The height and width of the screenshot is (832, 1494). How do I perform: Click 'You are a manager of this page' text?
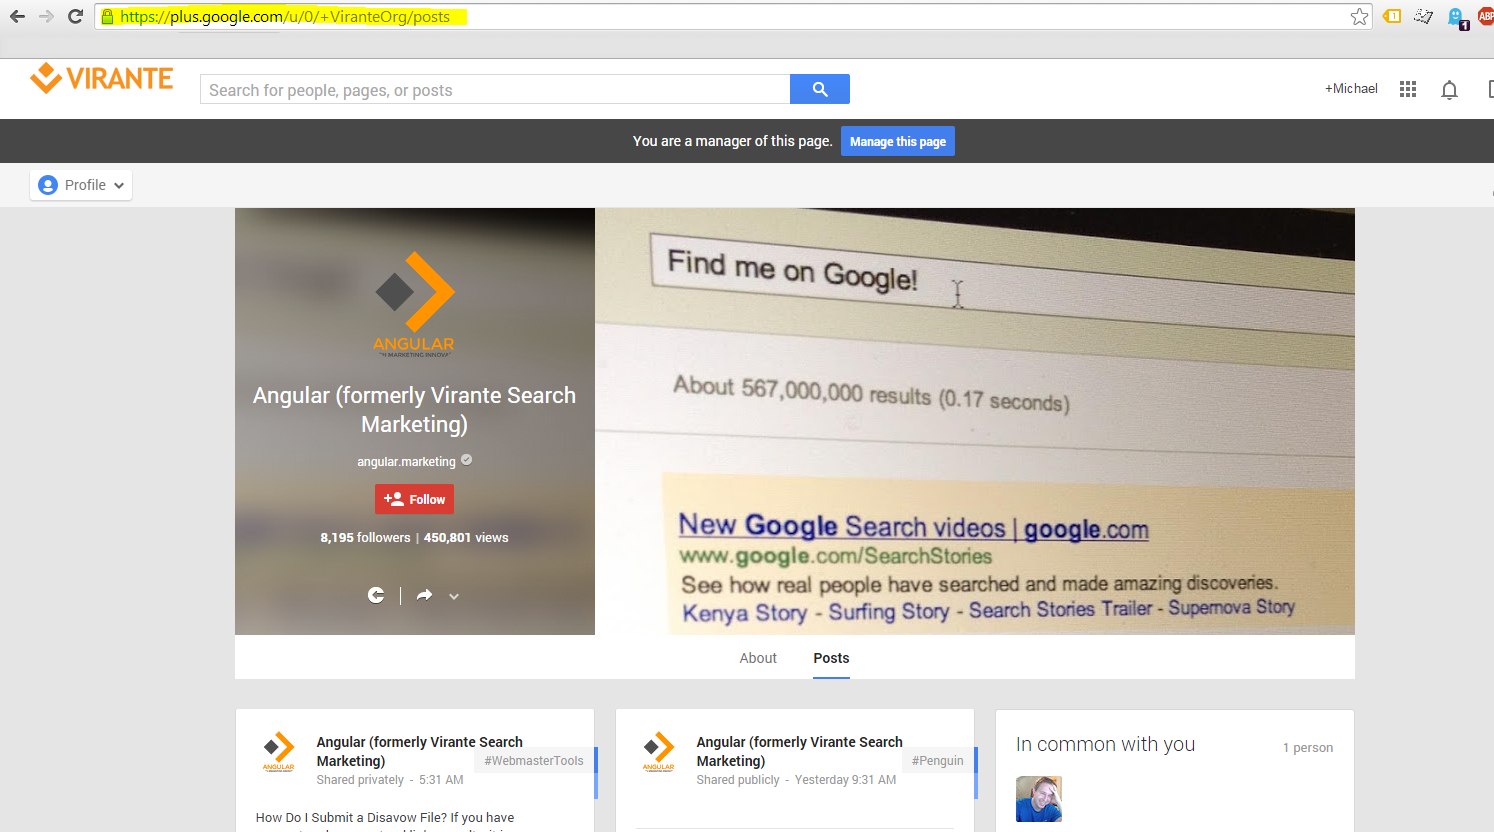coord(732,141)
